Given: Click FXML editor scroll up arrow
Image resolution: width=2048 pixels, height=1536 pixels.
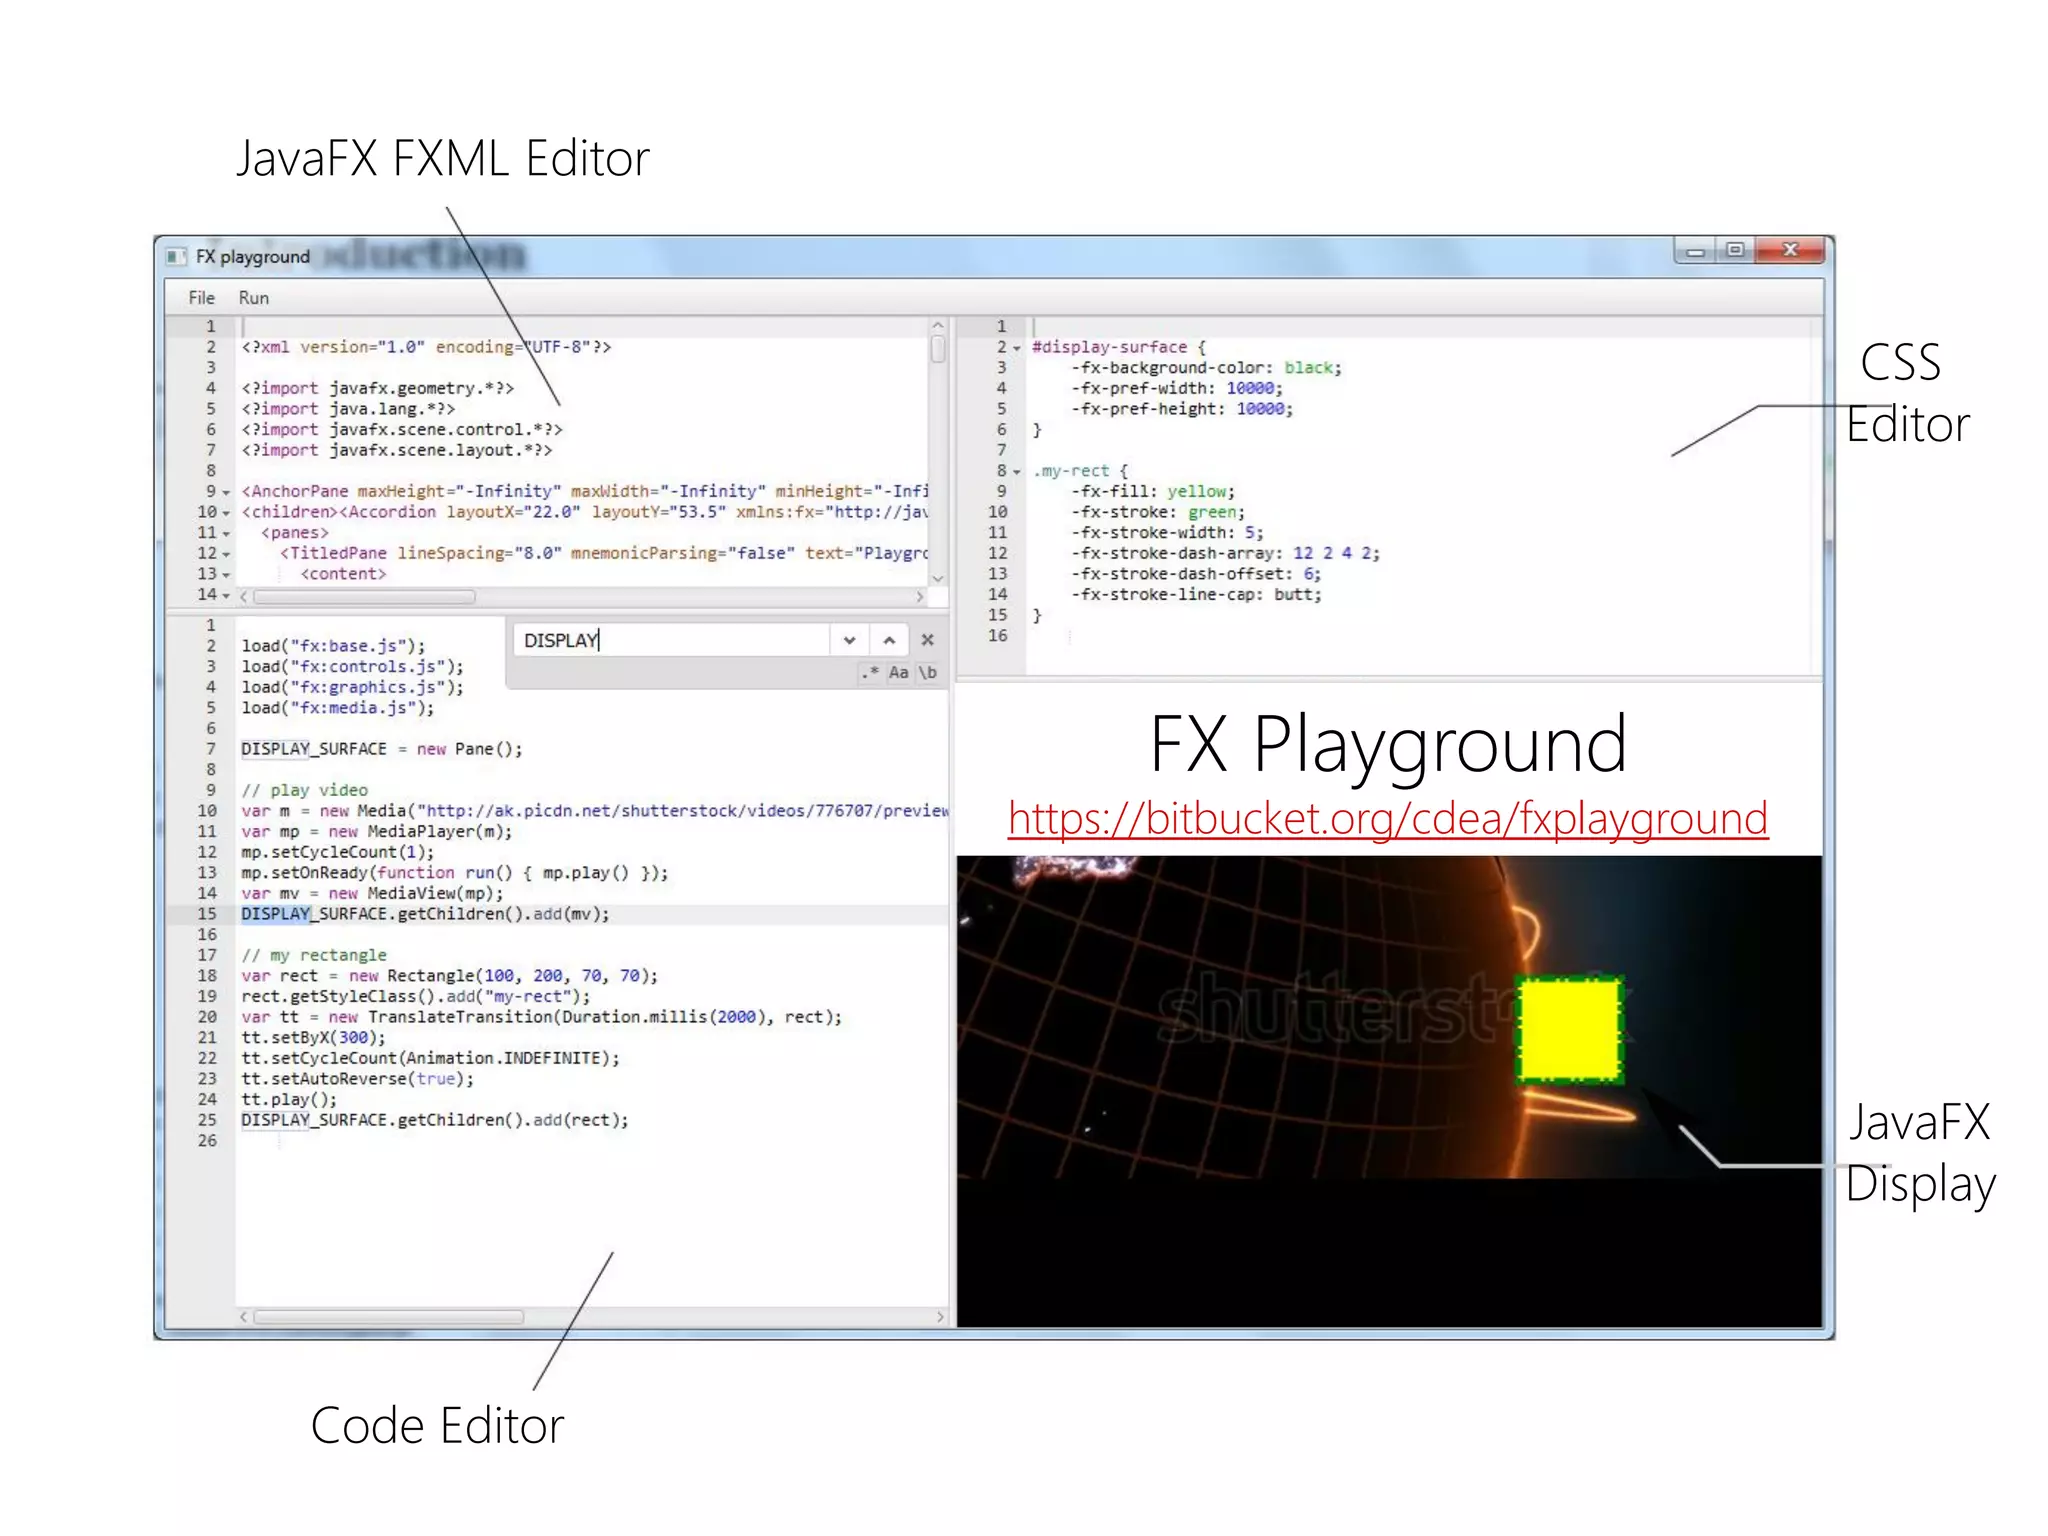Looking at the screenshot, I should click(937, 326).
